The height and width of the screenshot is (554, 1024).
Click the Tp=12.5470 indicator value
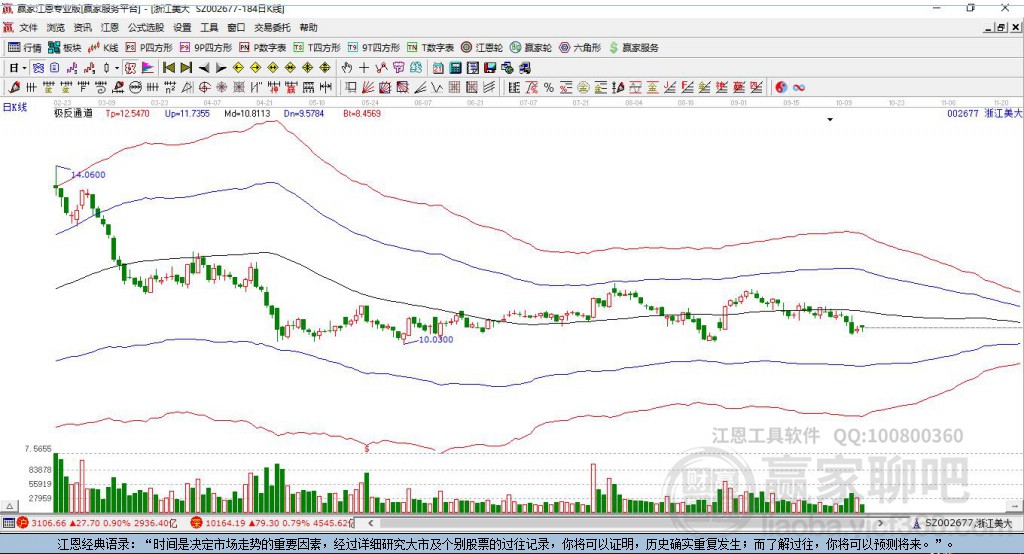click(127, 113)
